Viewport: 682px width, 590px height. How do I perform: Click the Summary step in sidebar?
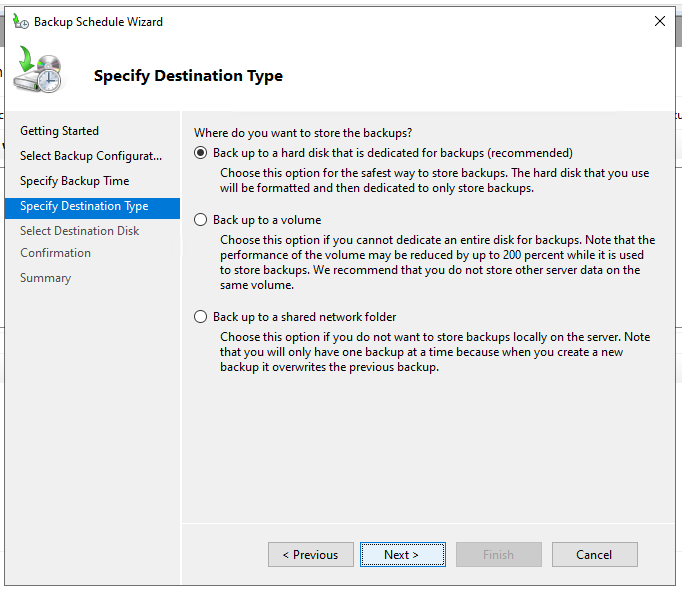click(x=45, y=278)
